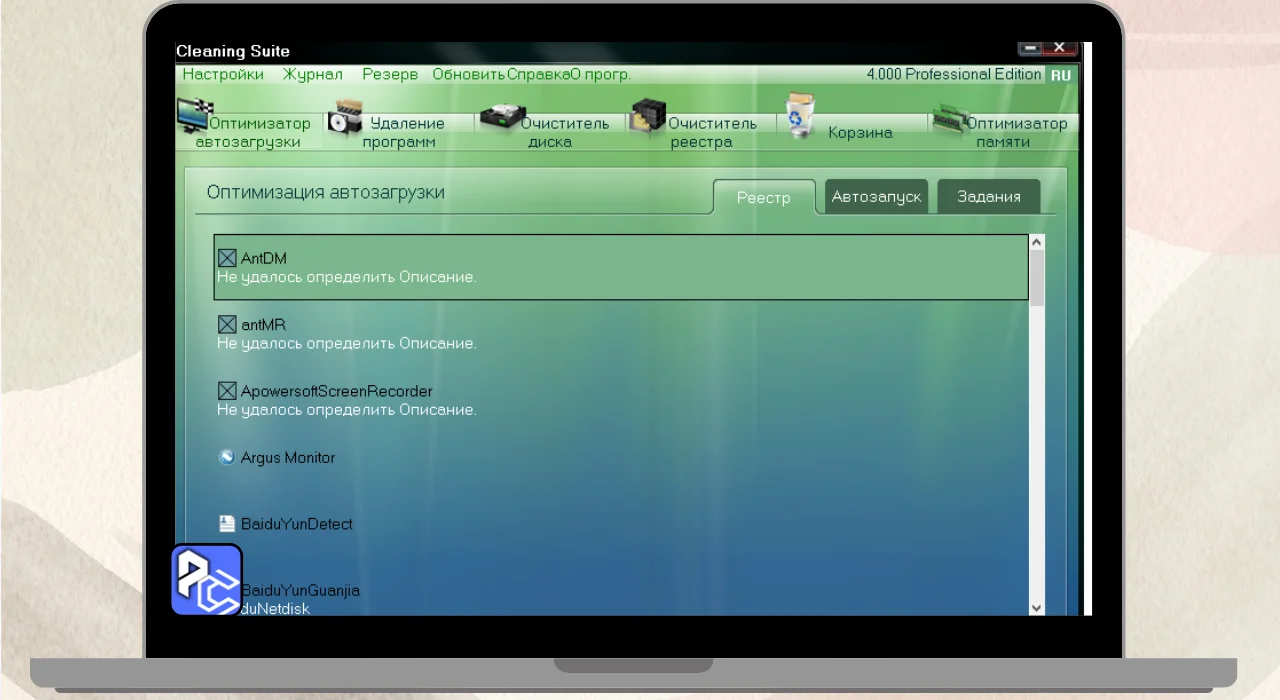Click the vertical scrollbar thumb
Viewport: 1280px width, 700px height.
(1036, 278)
